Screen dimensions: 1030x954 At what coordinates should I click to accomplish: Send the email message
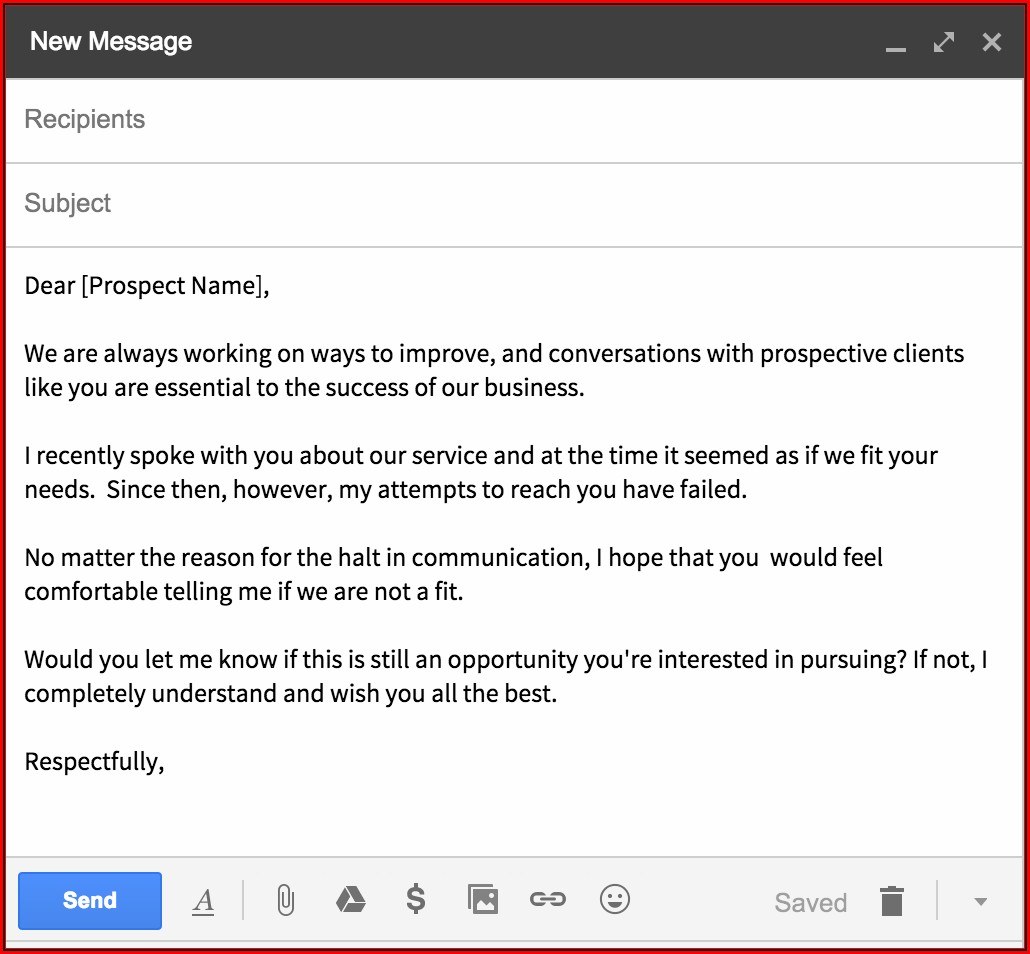pyautogui.click(x=90, y=901)
